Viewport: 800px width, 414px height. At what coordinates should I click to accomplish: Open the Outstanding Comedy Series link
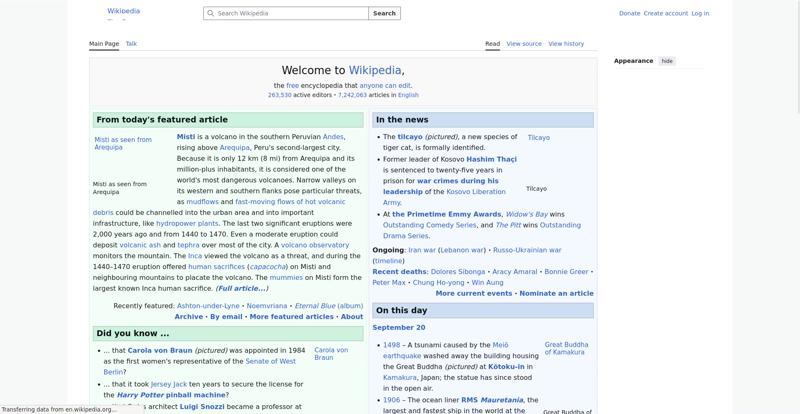coord(430,225)
